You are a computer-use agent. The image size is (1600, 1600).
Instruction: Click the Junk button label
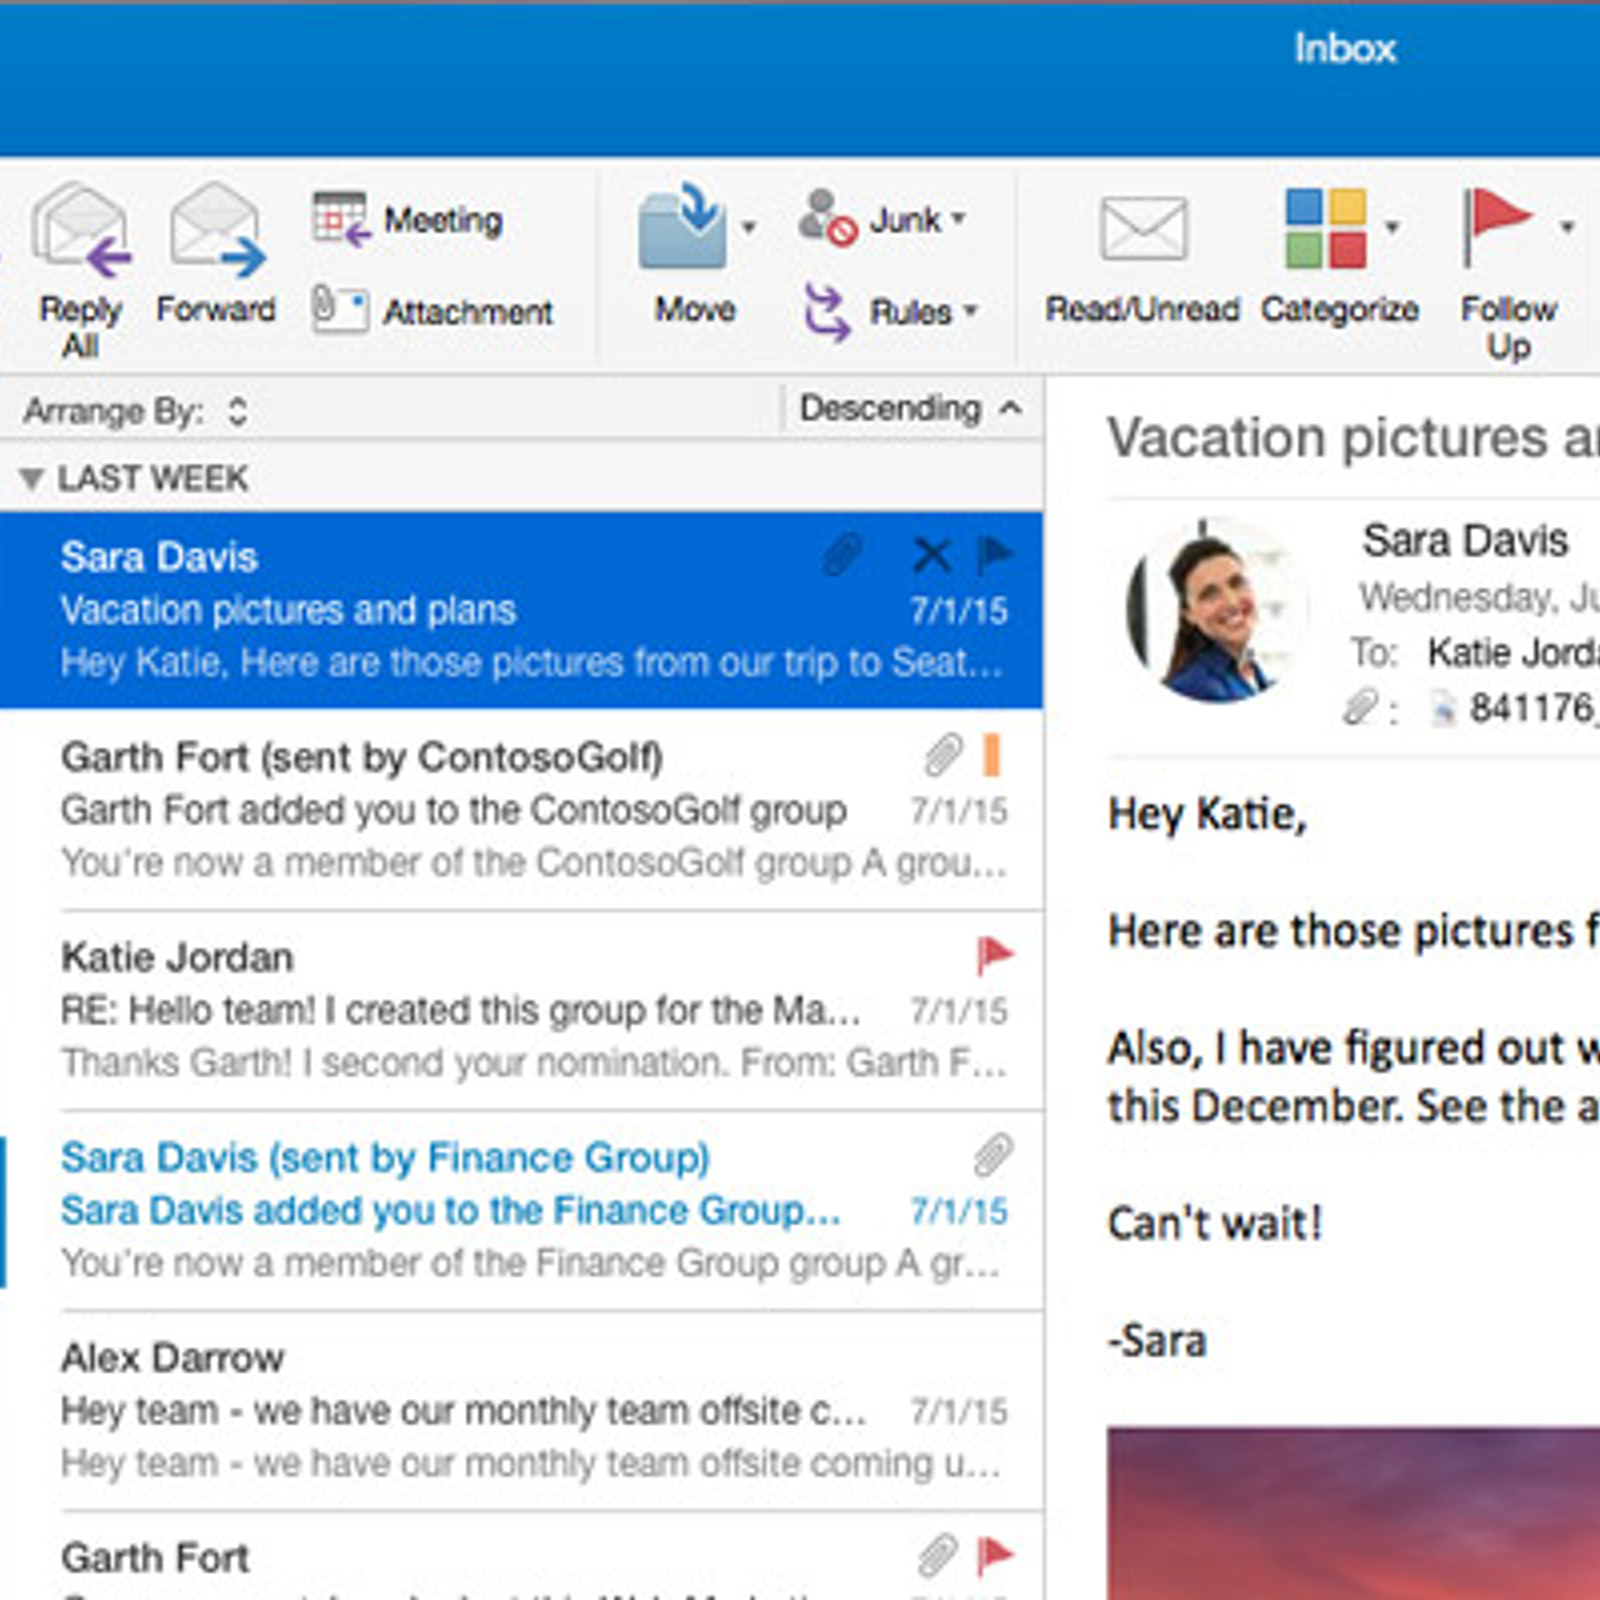coord(904,219)
